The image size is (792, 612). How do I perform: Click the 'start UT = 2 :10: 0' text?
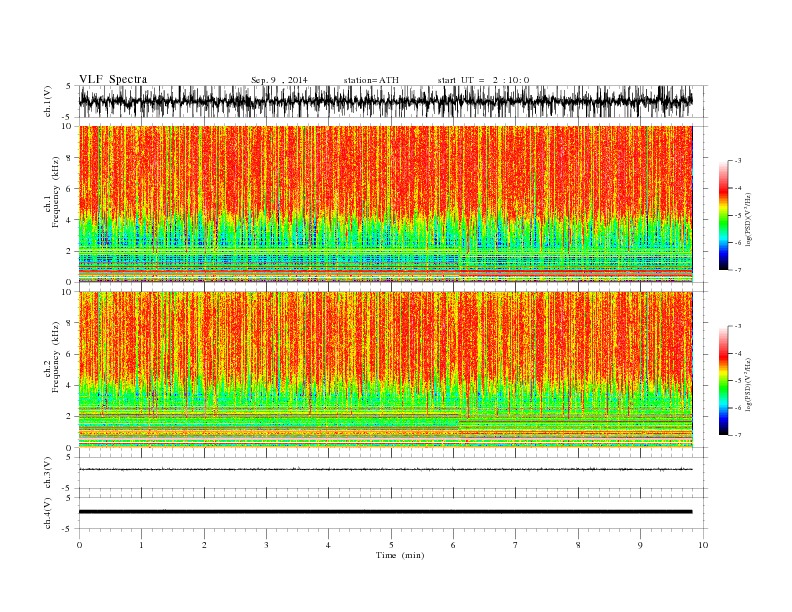coord(483,80)
